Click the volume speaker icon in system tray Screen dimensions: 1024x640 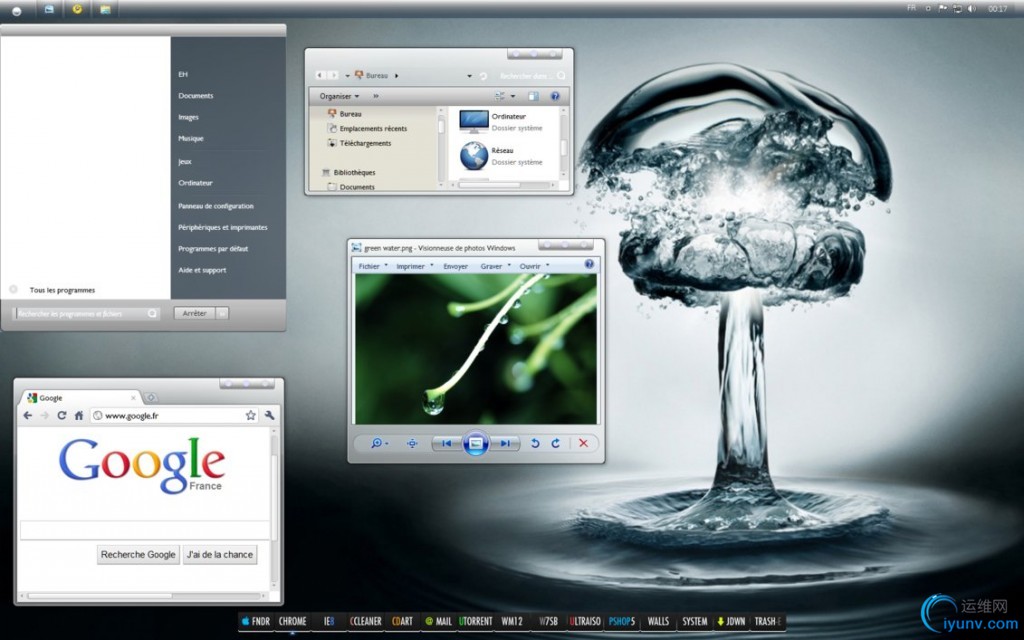click(972, 8)
